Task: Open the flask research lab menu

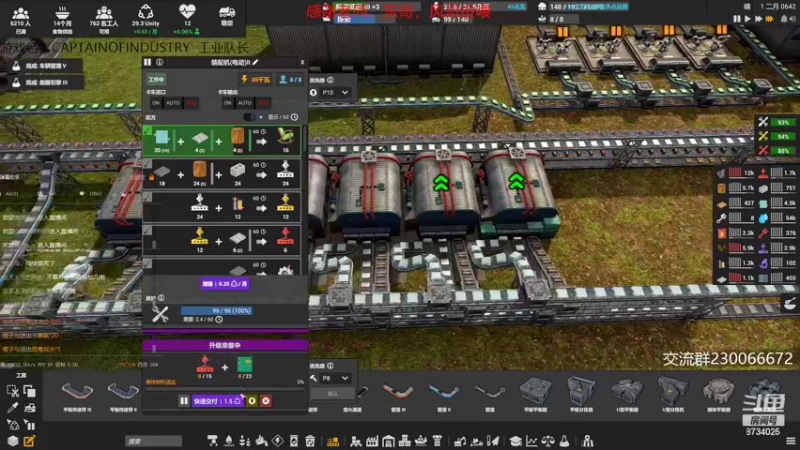Action: pyautogui.click(x=564, y=441)
